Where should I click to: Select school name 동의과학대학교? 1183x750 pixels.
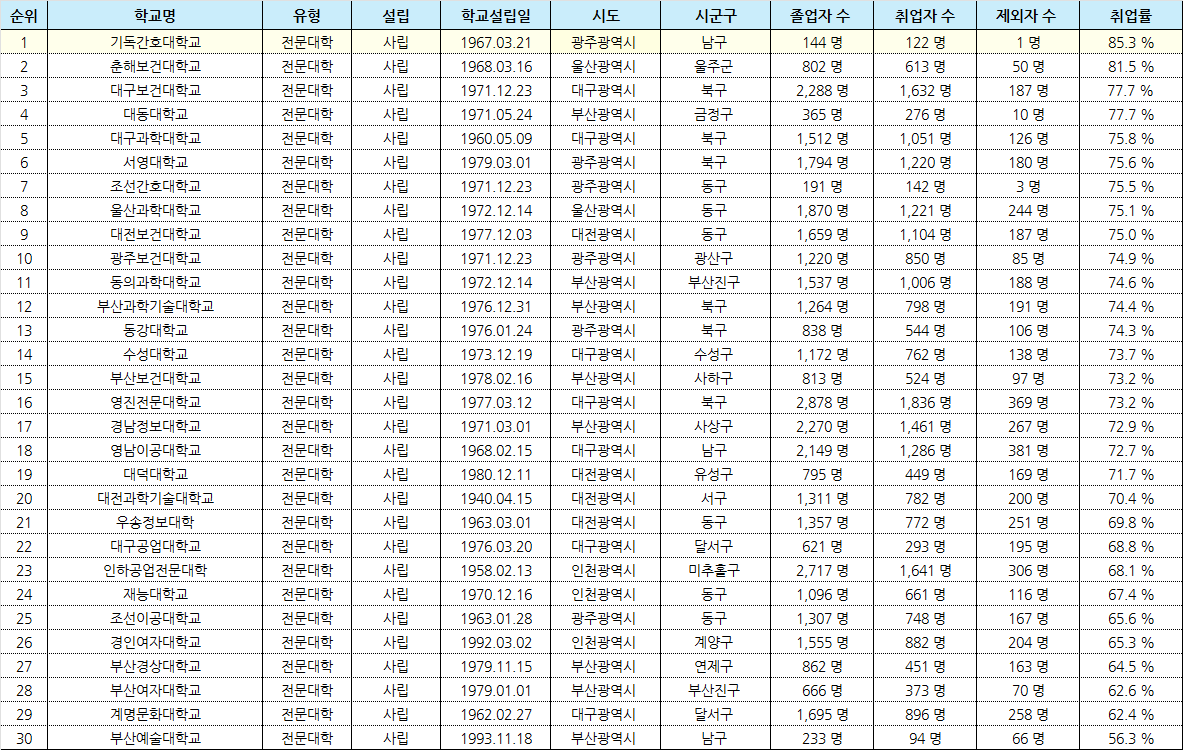coord(155,282)
